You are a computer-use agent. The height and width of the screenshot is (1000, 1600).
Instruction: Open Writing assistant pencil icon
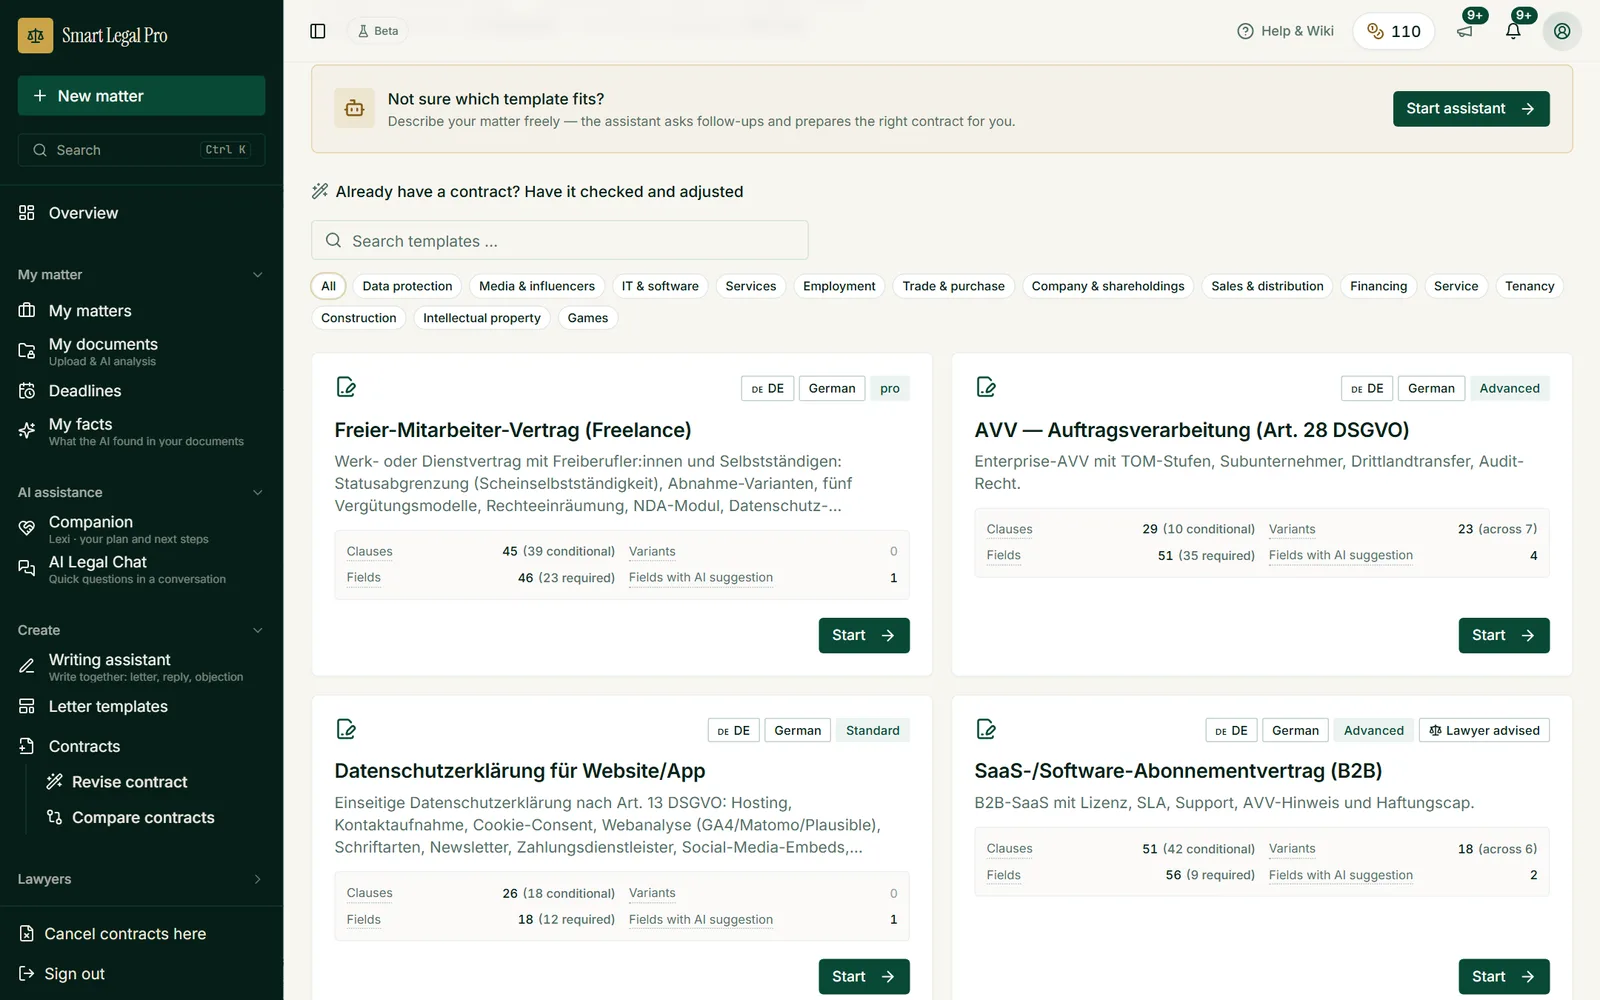[27, 666]
